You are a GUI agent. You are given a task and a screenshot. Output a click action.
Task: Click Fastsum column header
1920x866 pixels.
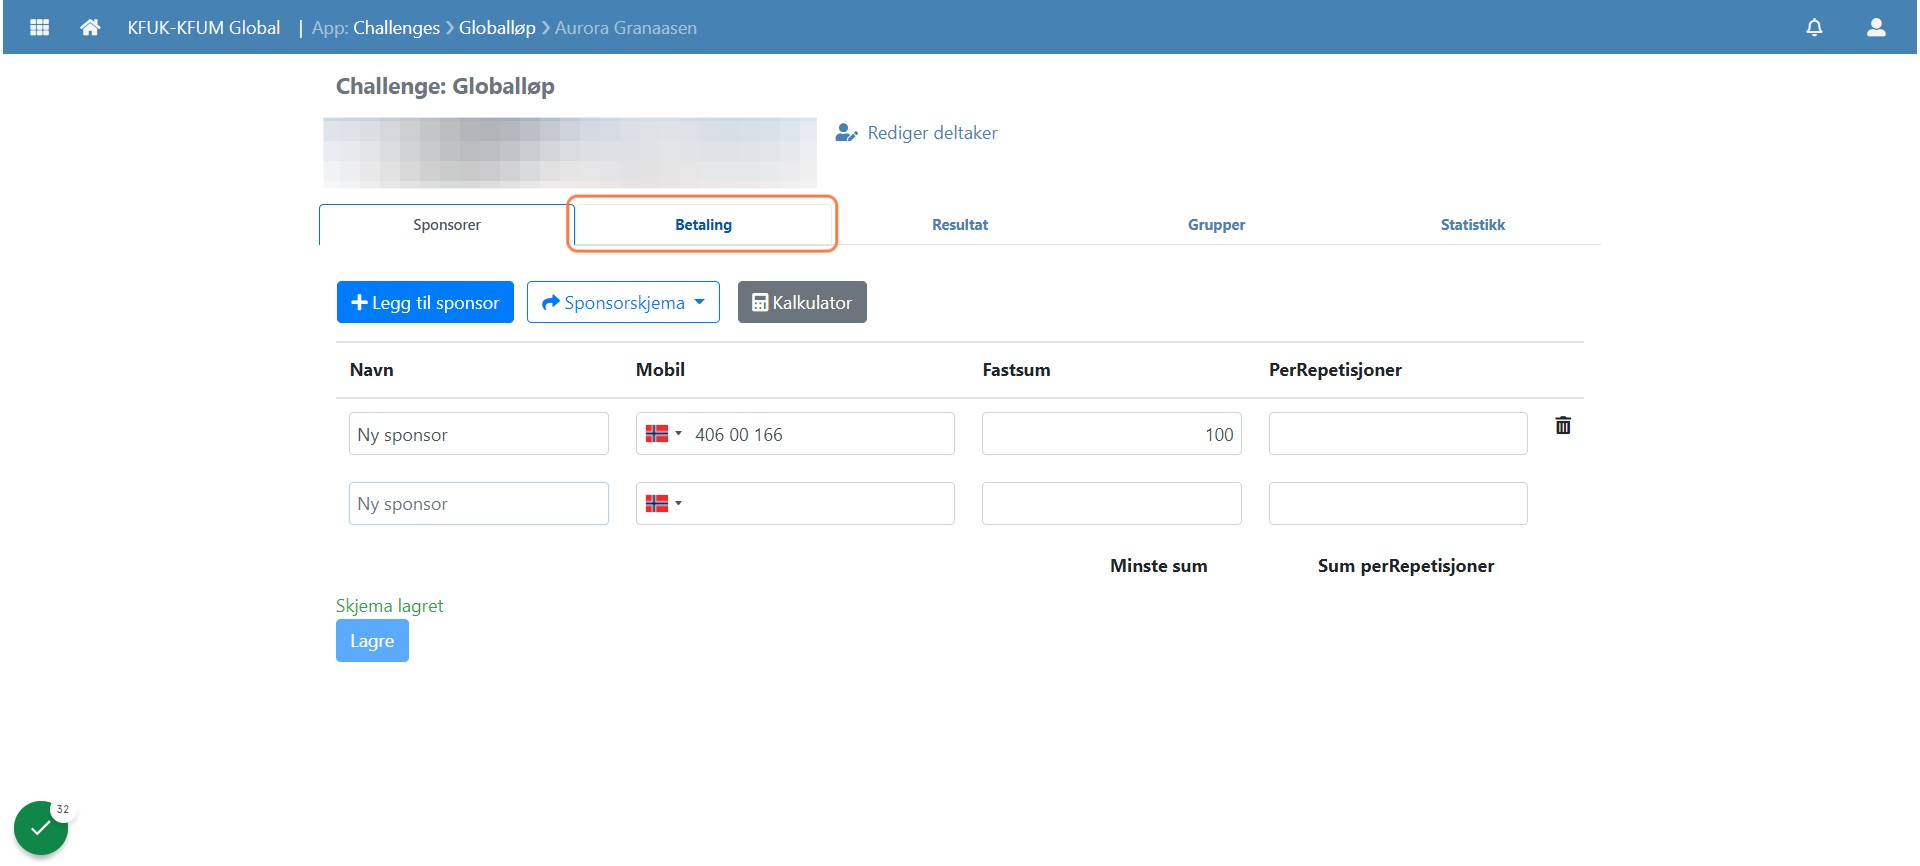(x=1016, y=370)
